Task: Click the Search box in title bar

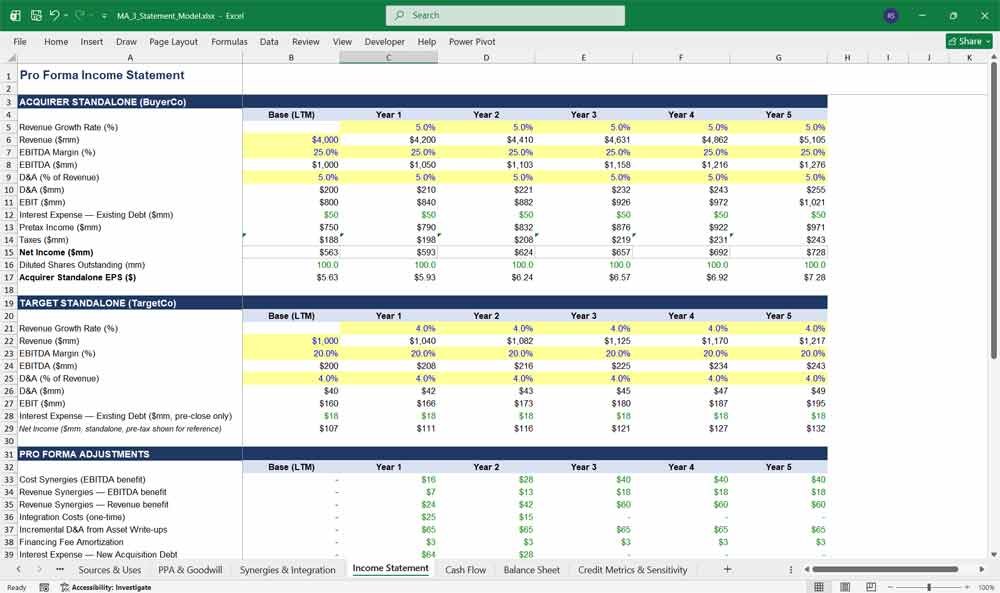Action: pos(505,15)
